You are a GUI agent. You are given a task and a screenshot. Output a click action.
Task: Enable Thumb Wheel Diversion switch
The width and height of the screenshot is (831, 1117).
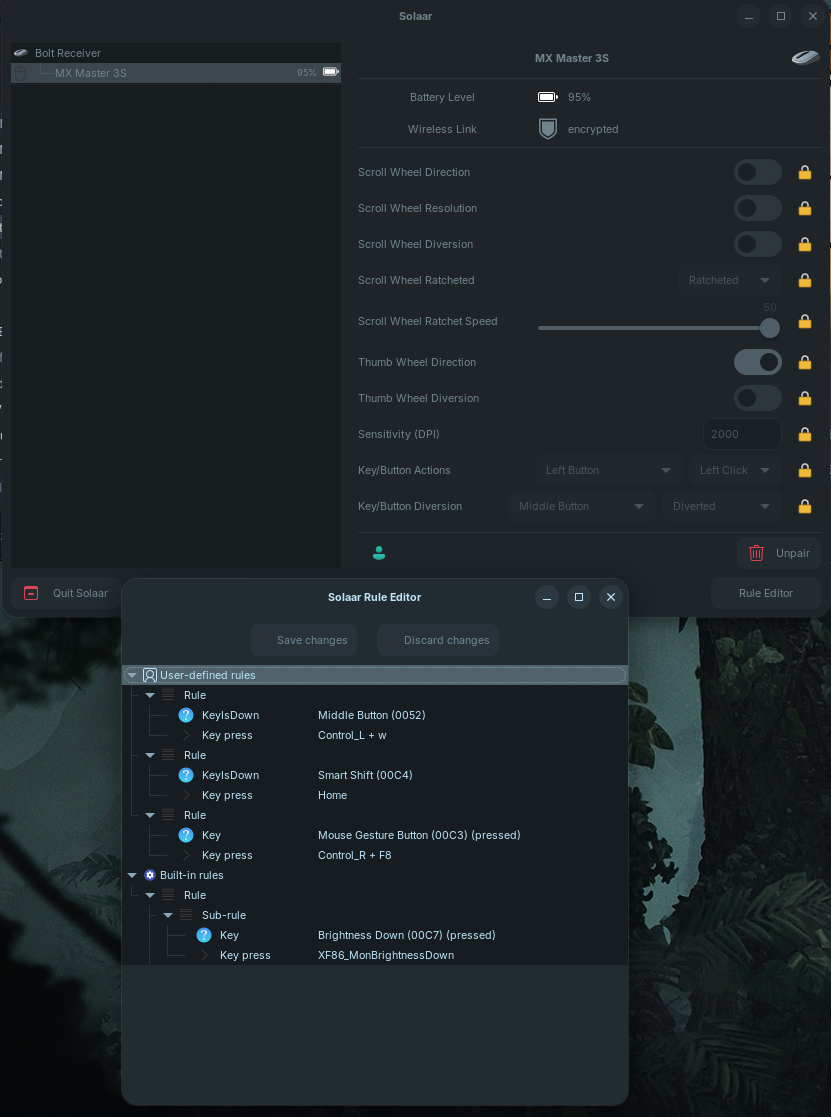click(758, 398)
